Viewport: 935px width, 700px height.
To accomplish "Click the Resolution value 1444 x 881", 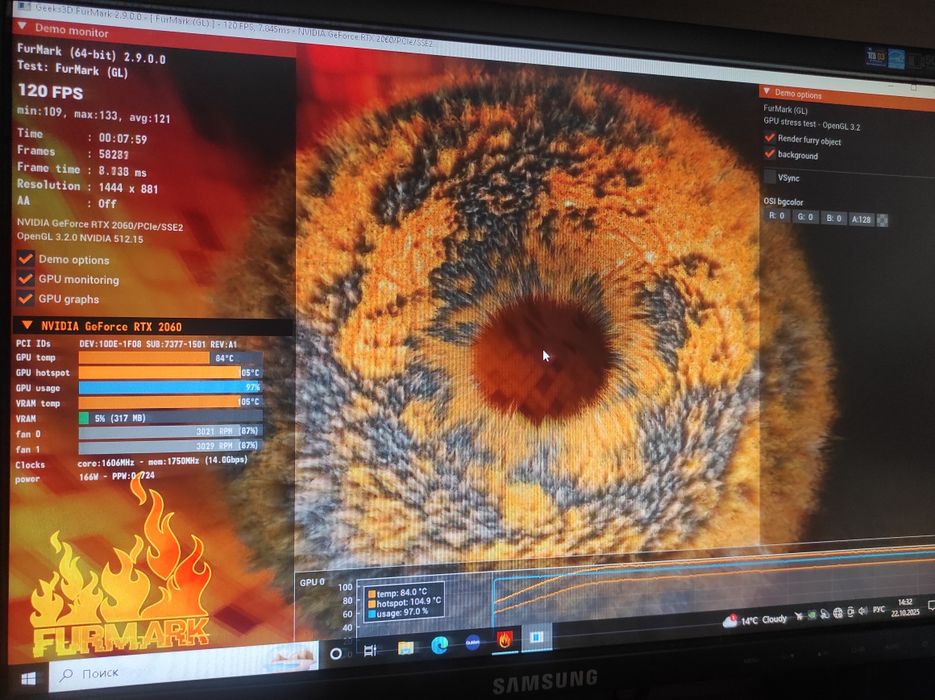I will 128,188.
